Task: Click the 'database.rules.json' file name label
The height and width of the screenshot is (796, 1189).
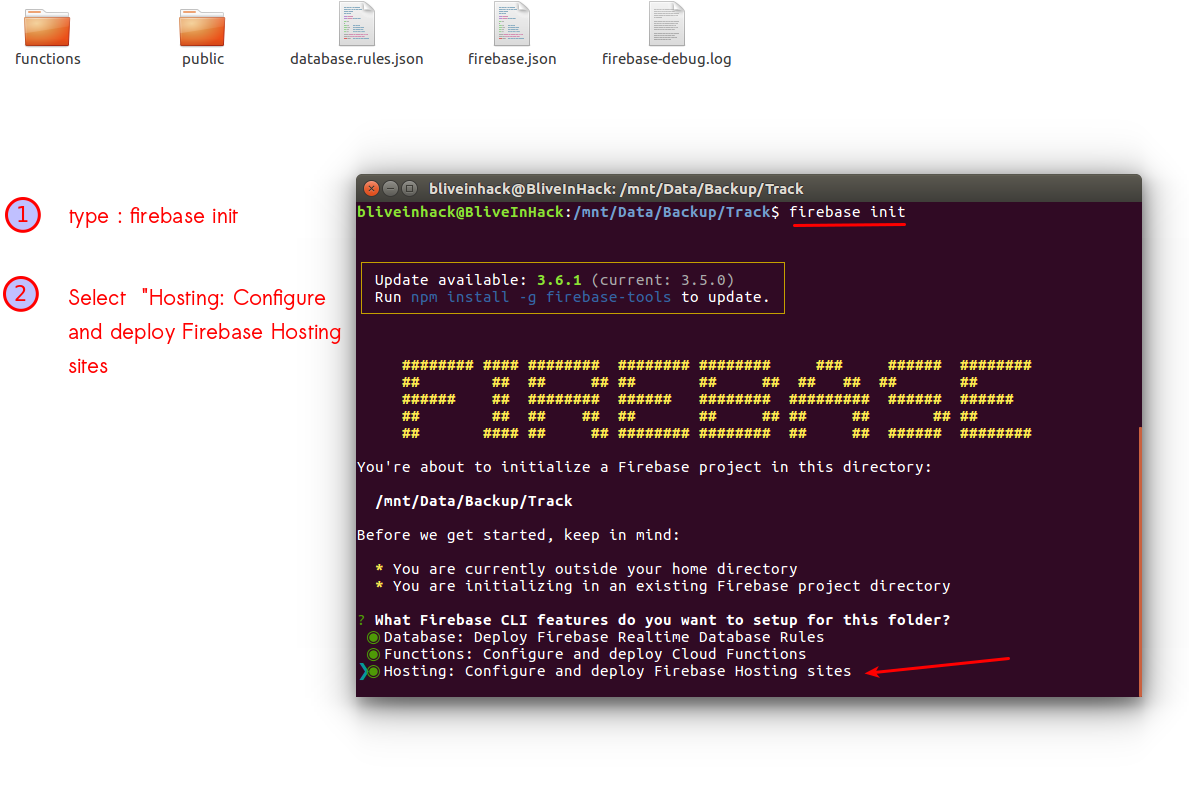Action: pyautogui.click(x=356, y=59)
